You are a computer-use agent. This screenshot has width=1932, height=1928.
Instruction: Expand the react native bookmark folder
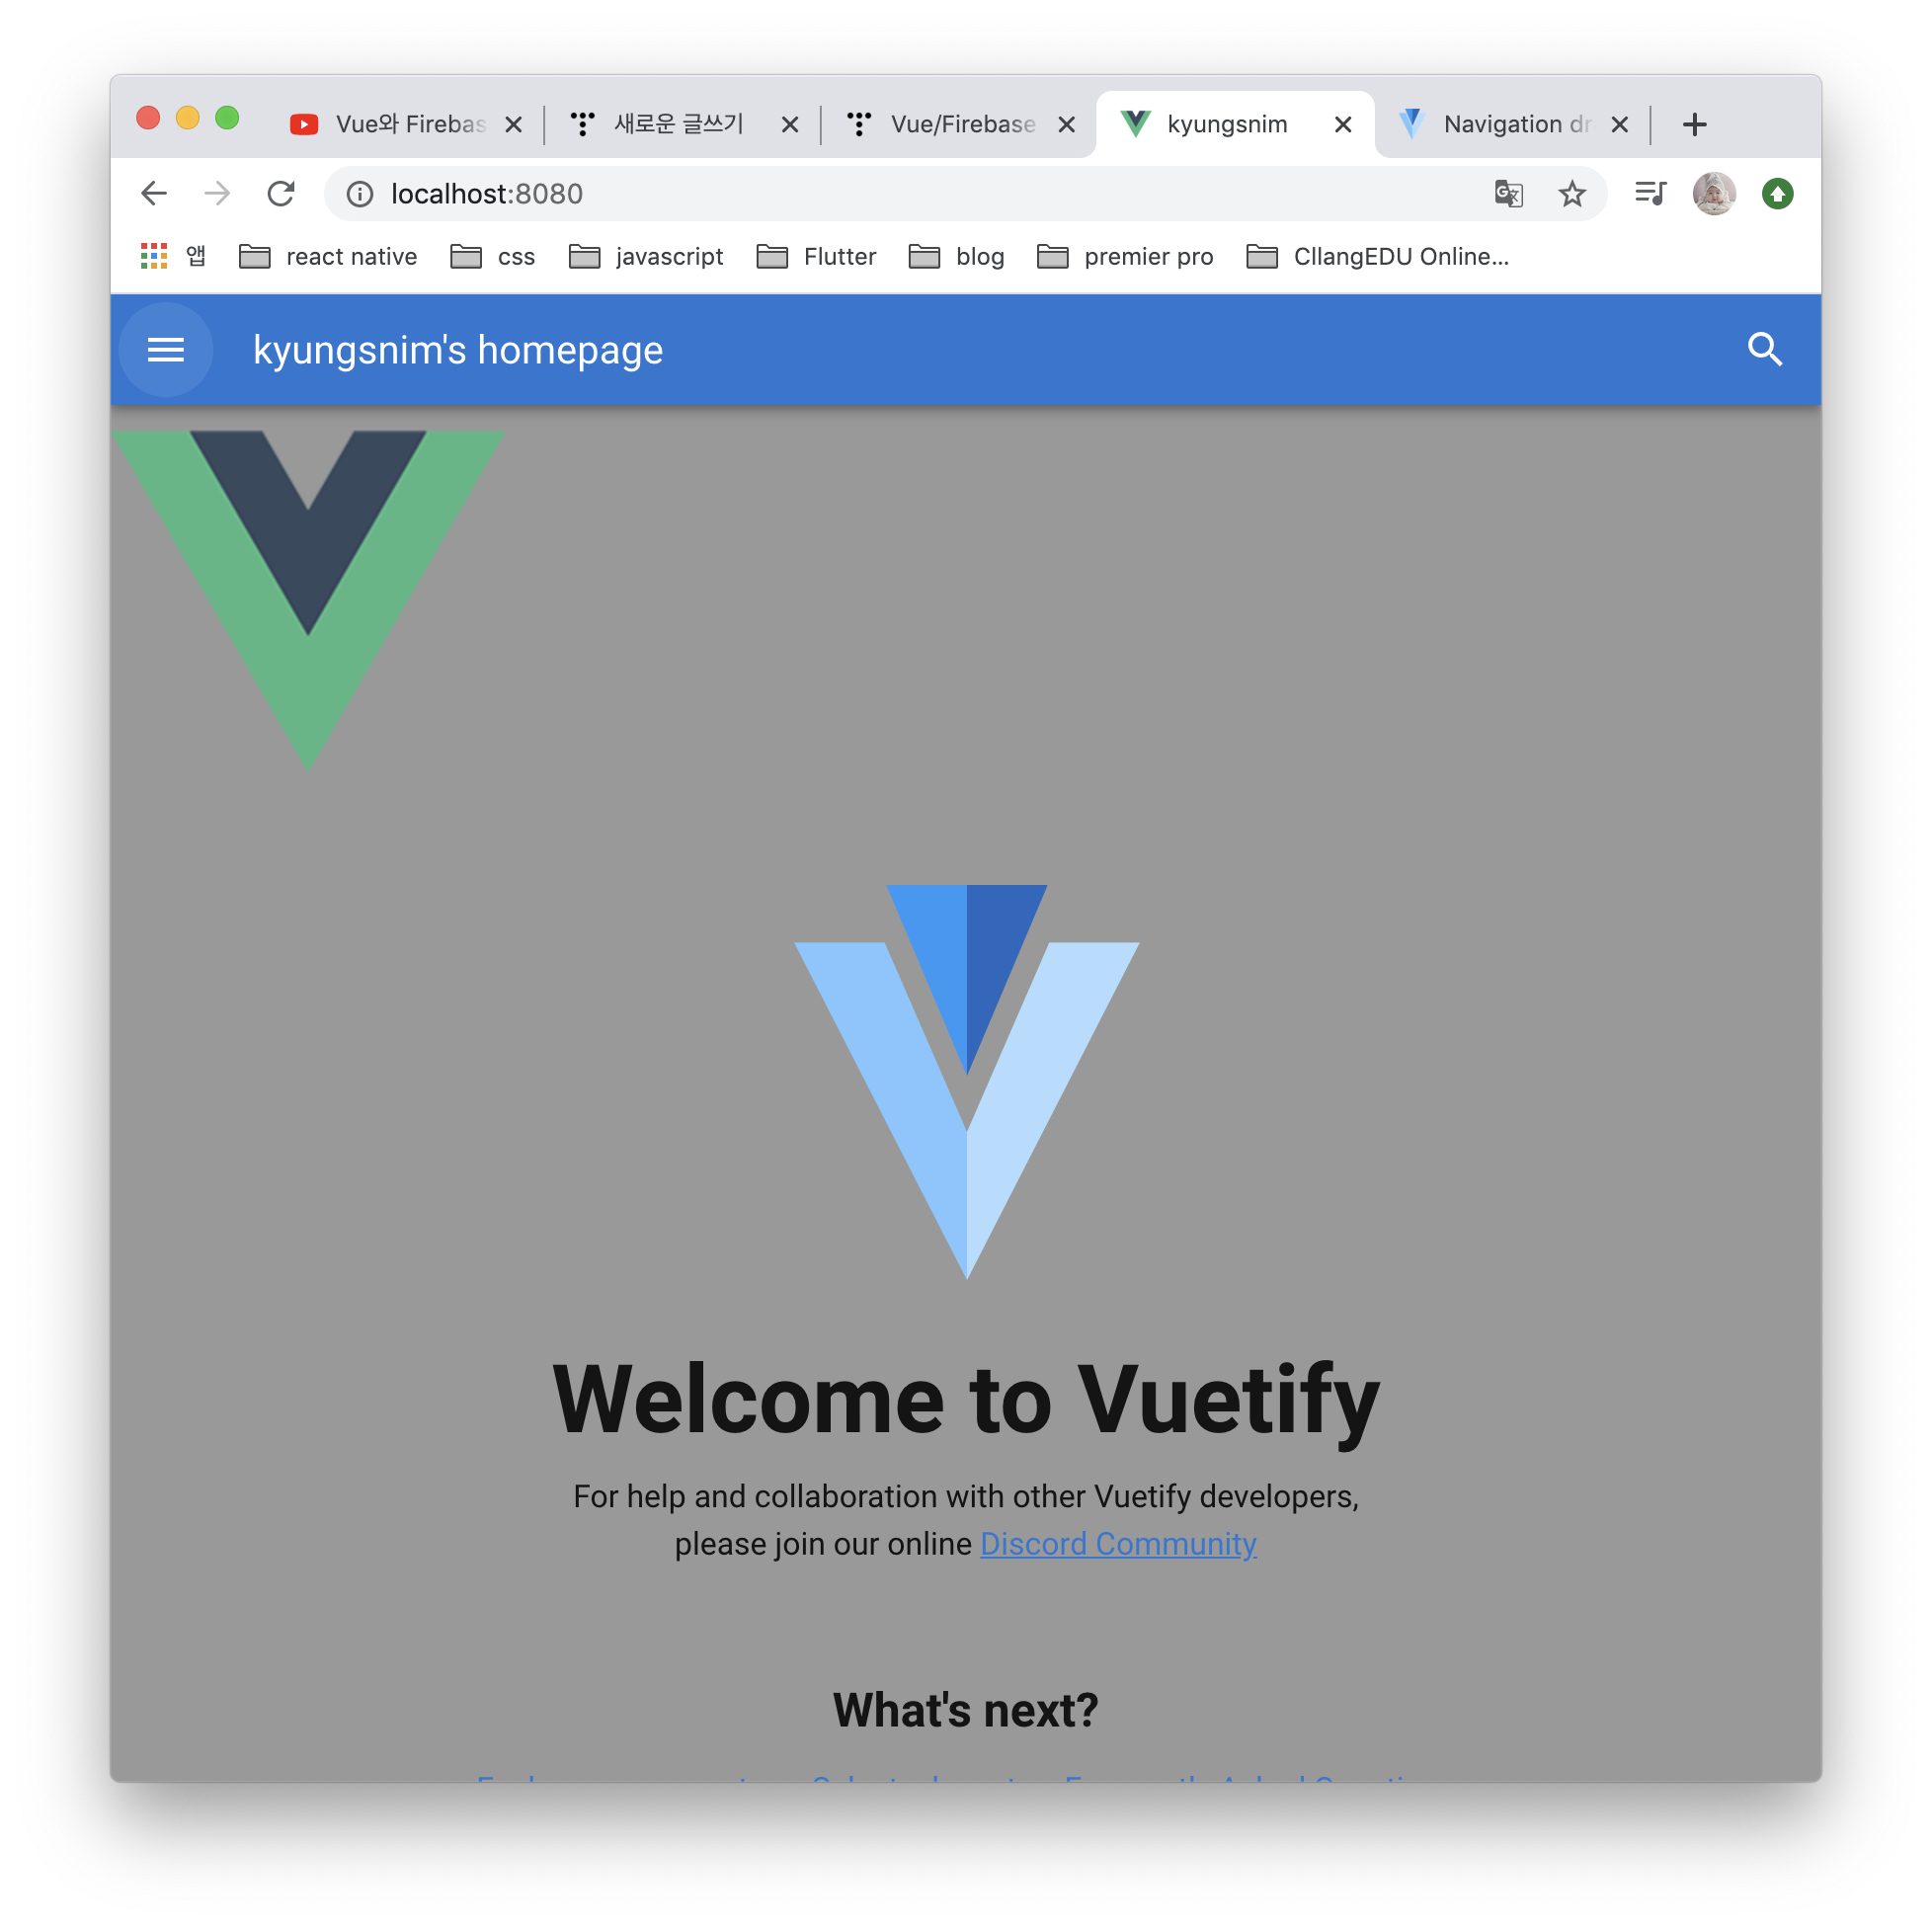point(328,257)
